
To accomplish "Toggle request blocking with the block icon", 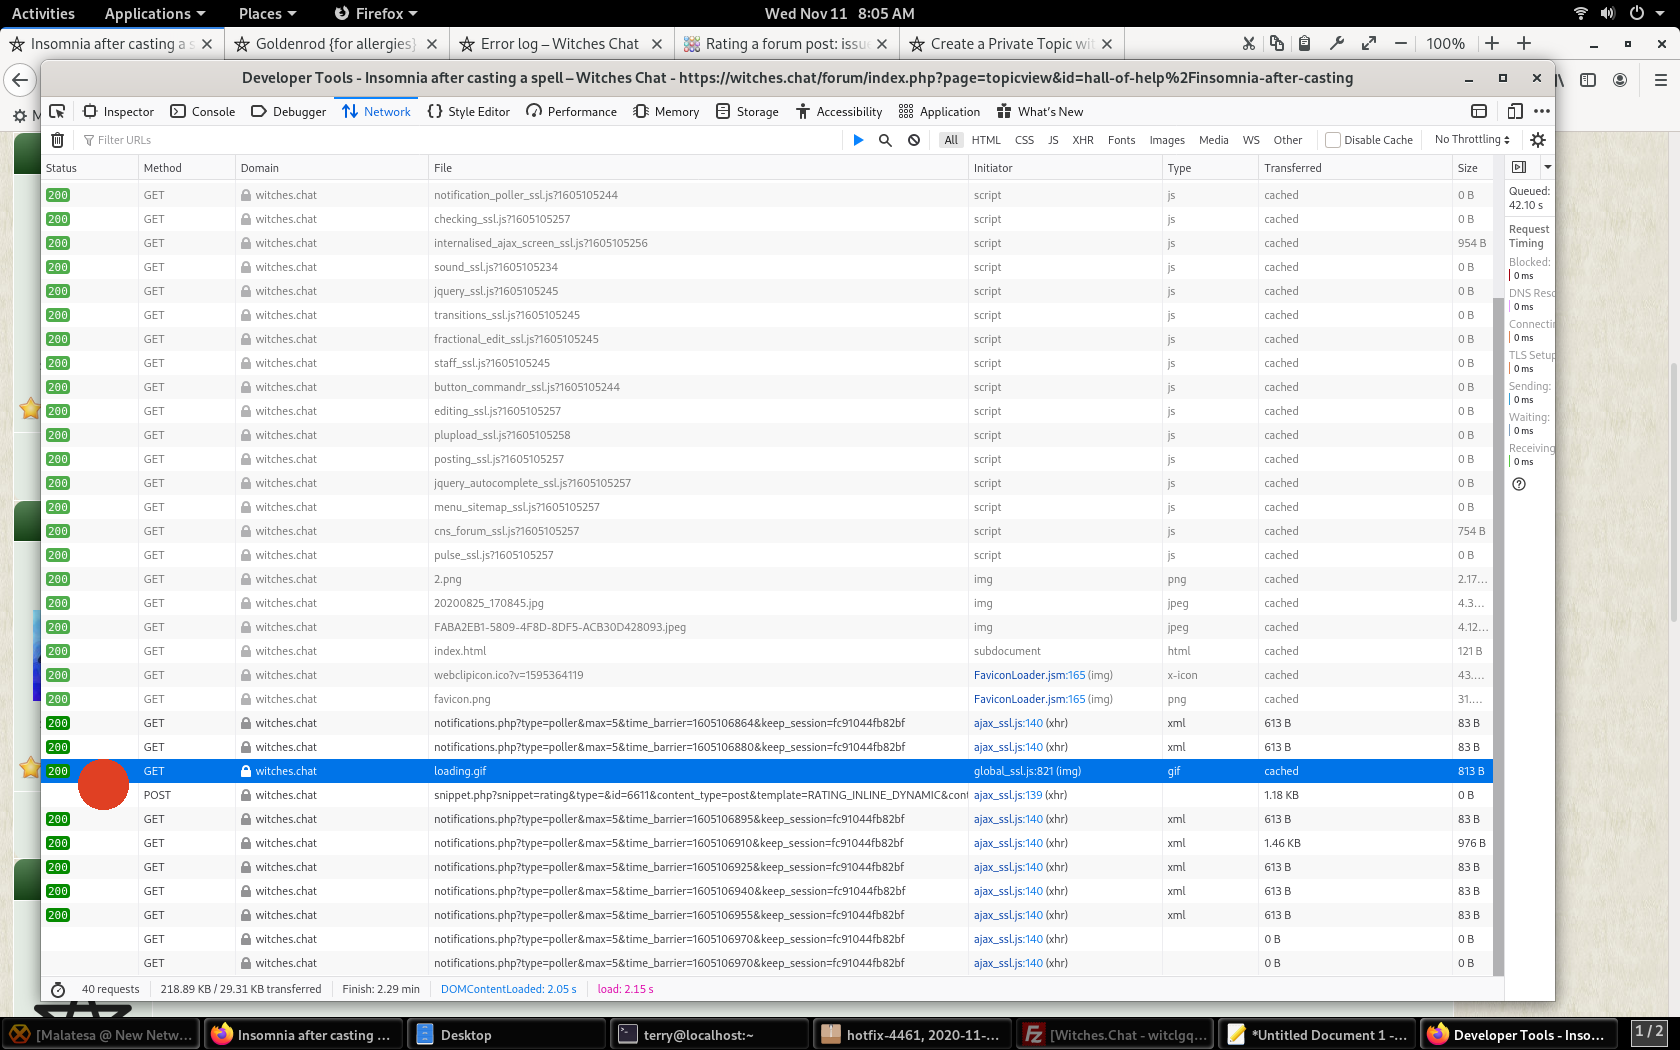I will click(913, 140).
